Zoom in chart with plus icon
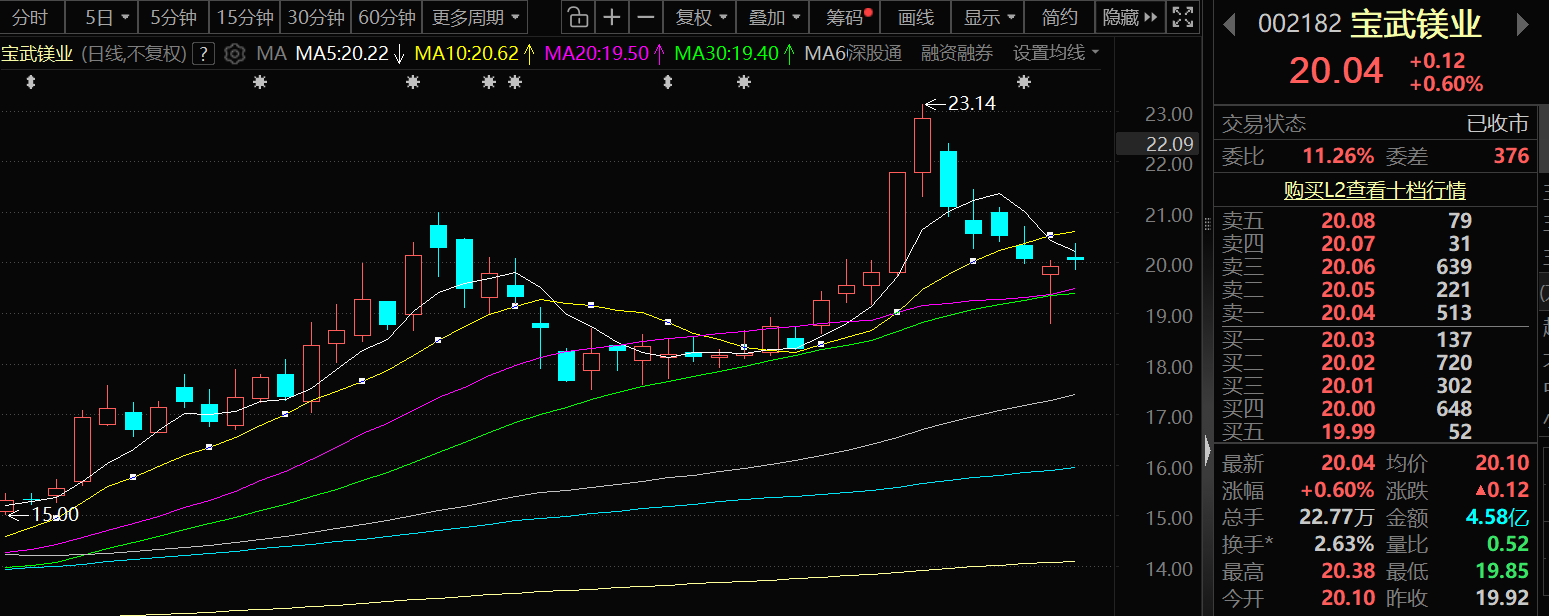The image size is (1549, 616). 612,17
